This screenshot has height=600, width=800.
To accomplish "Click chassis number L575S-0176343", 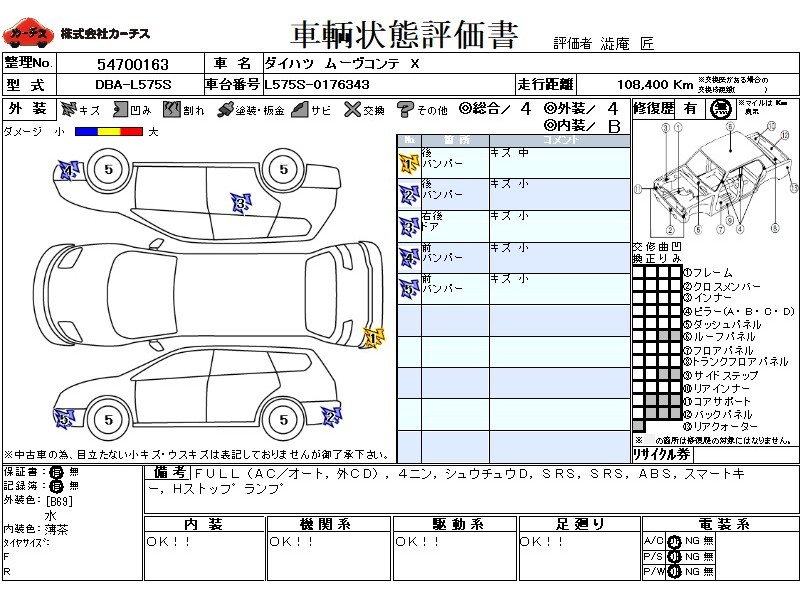I will click(316, 85).
